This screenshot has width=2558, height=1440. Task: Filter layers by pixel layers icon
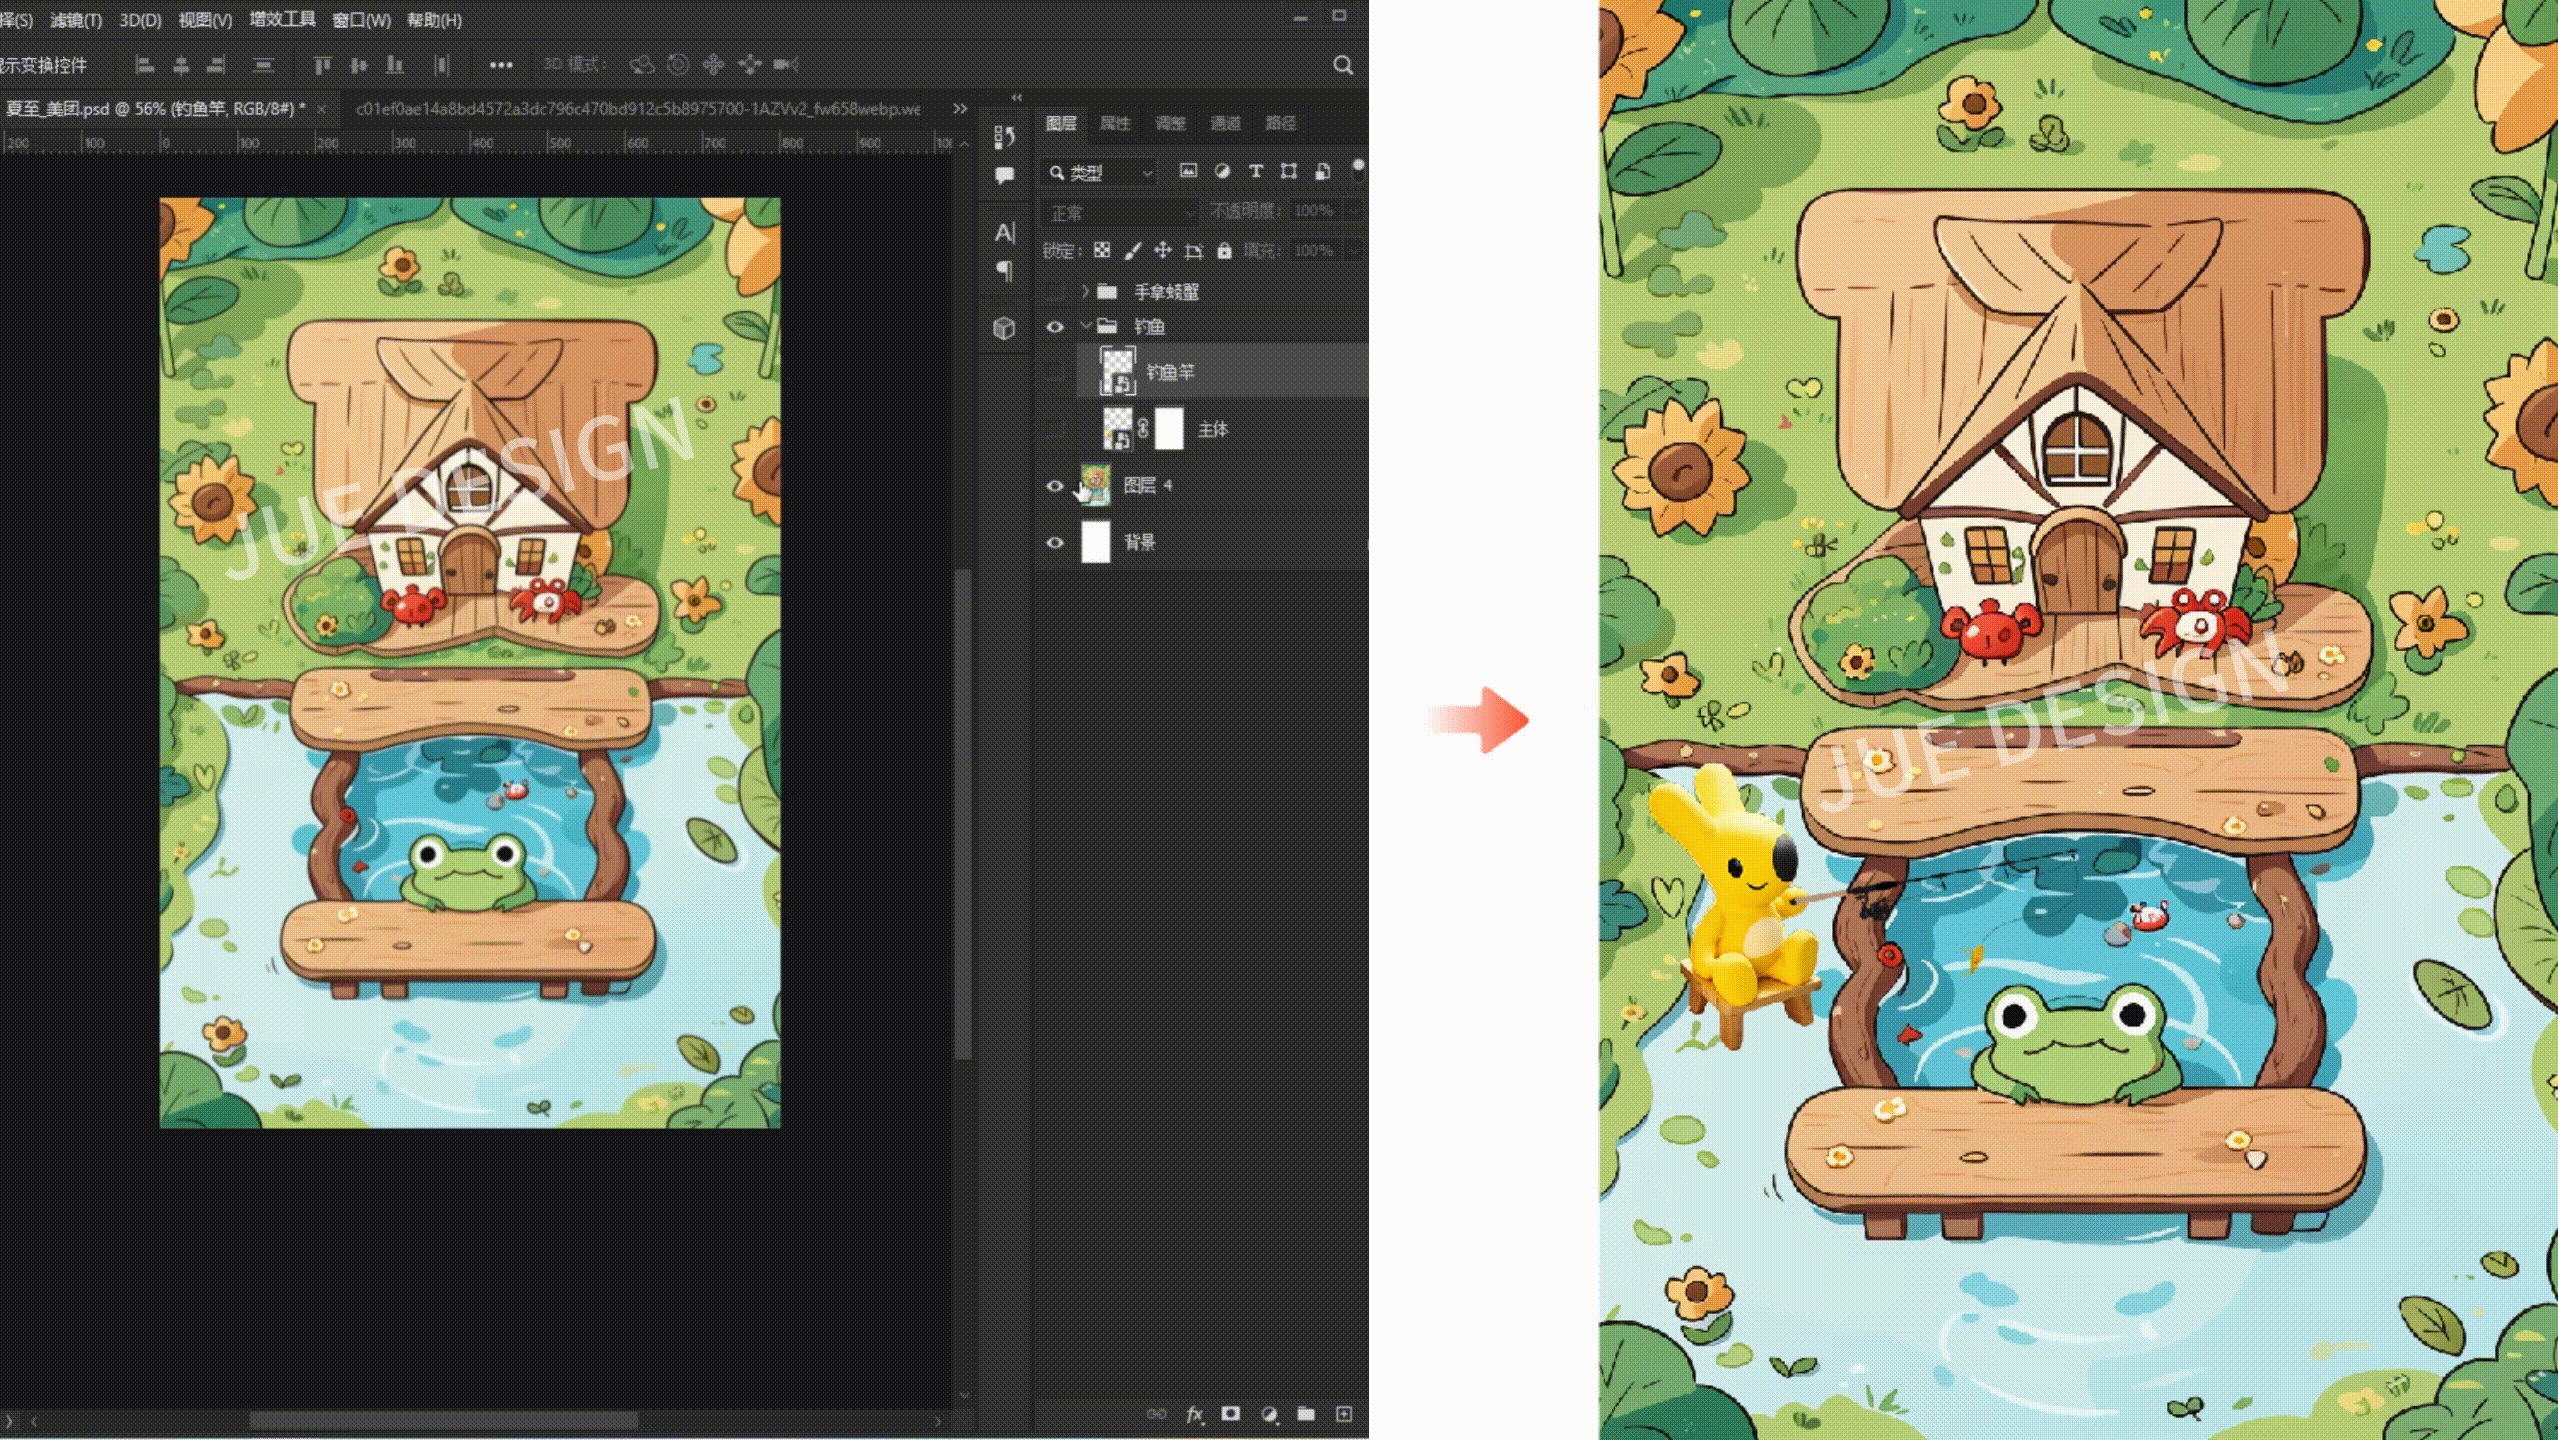1188,172
